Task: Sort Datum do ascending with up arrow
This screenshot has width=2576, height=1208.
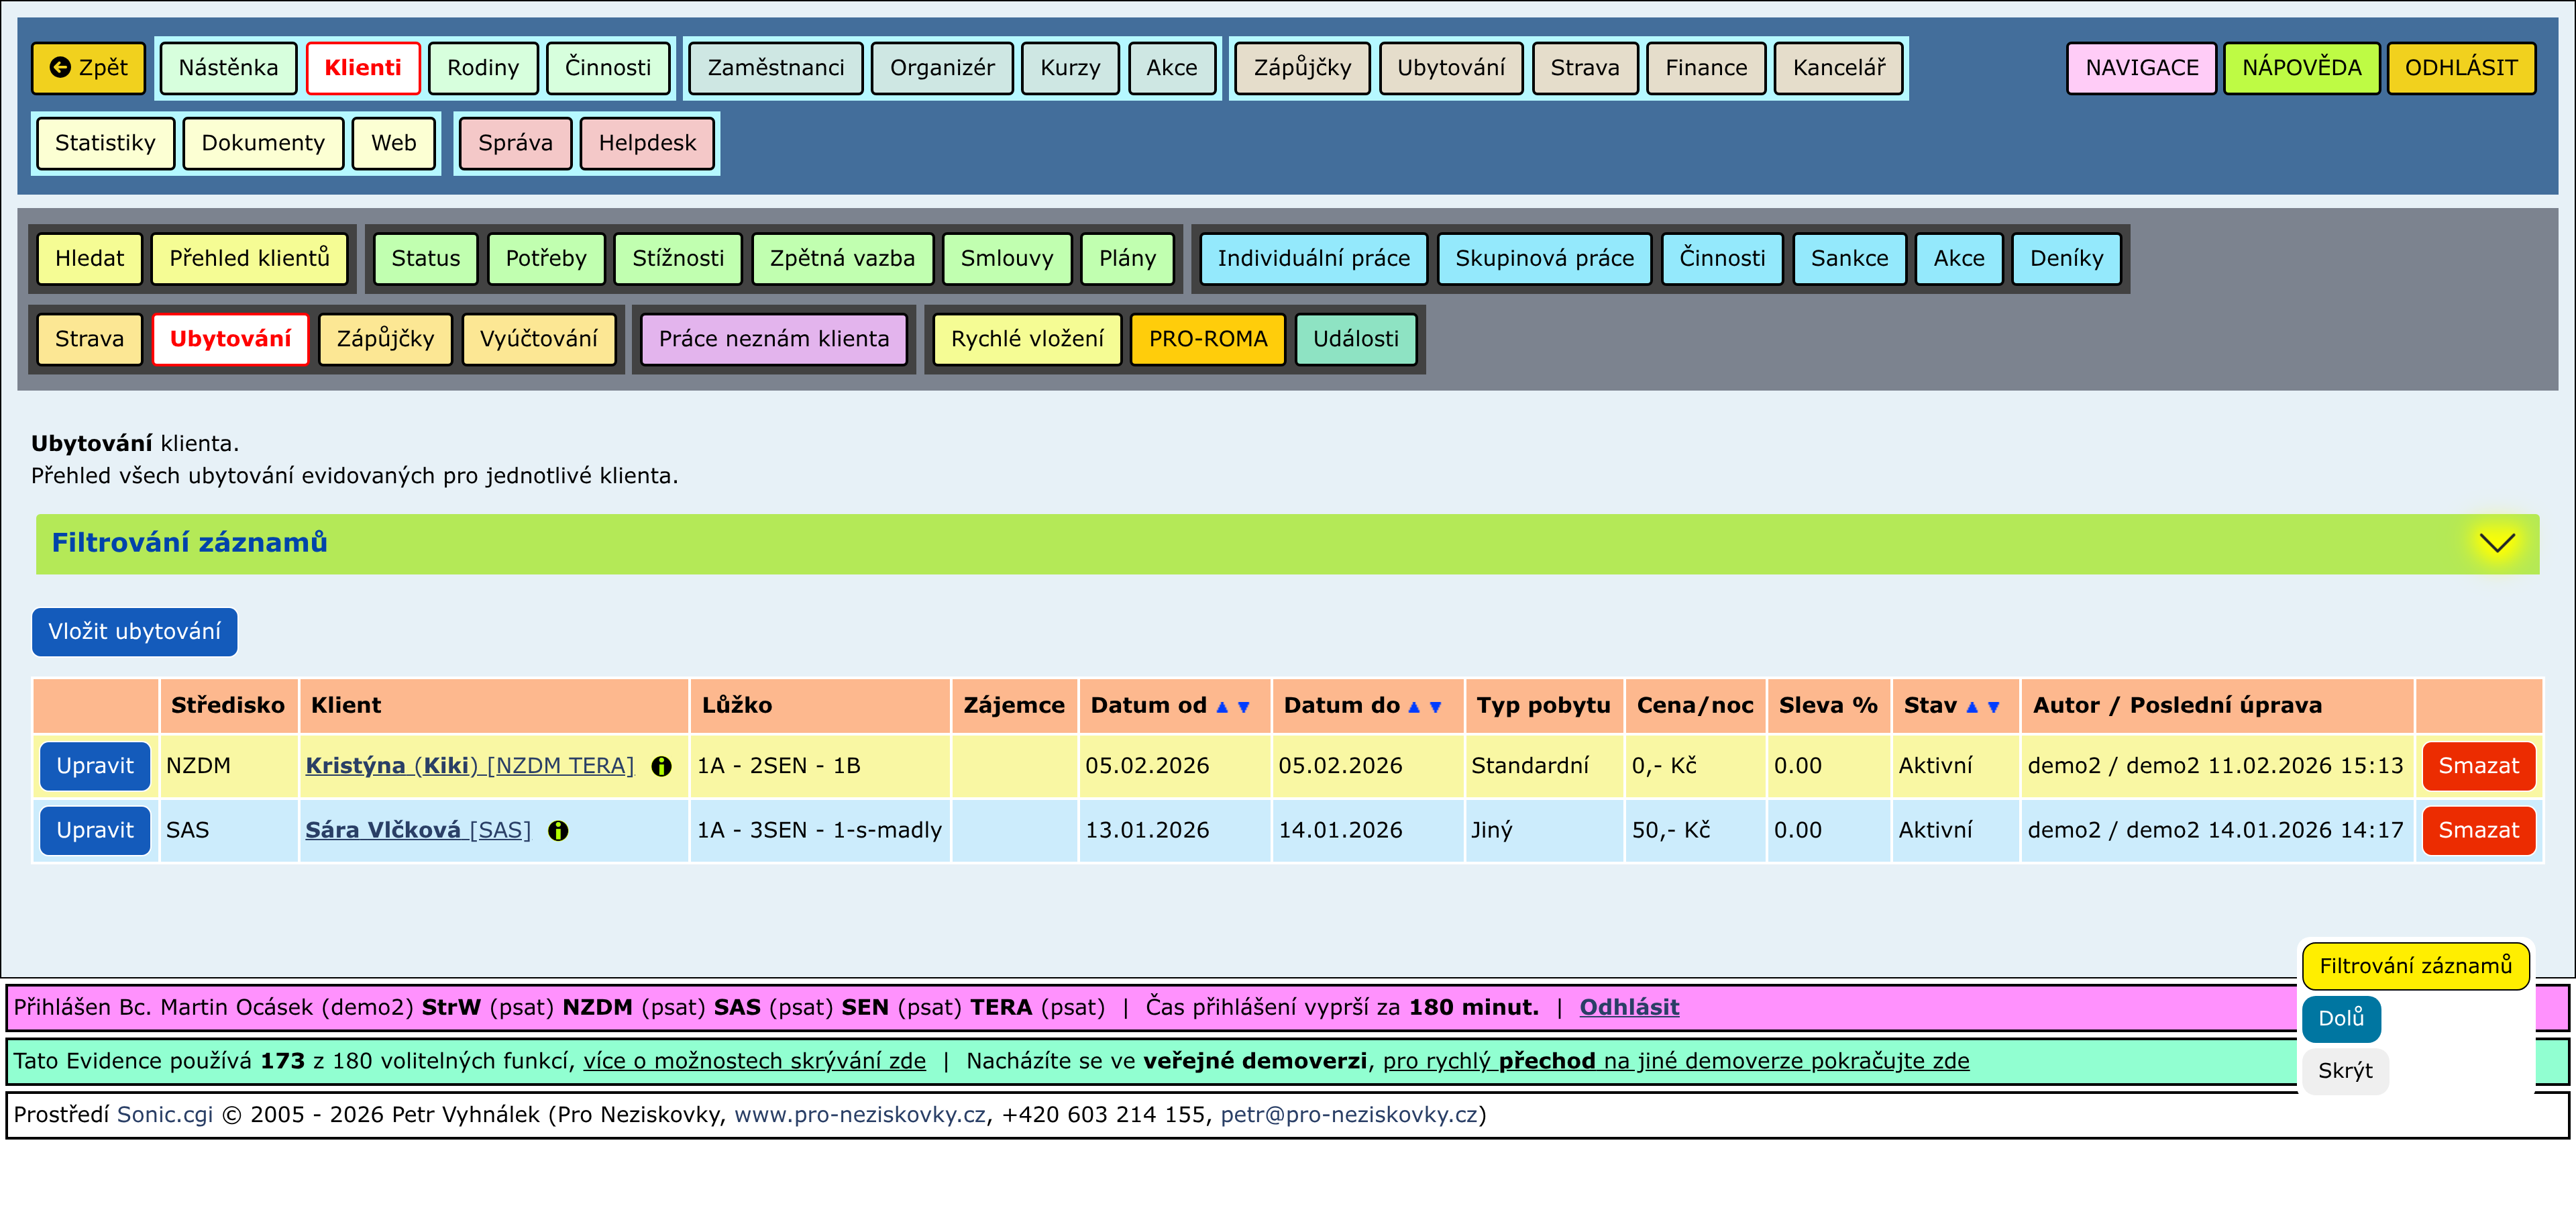Action: pyautogui.click(x=1413, y=707)
